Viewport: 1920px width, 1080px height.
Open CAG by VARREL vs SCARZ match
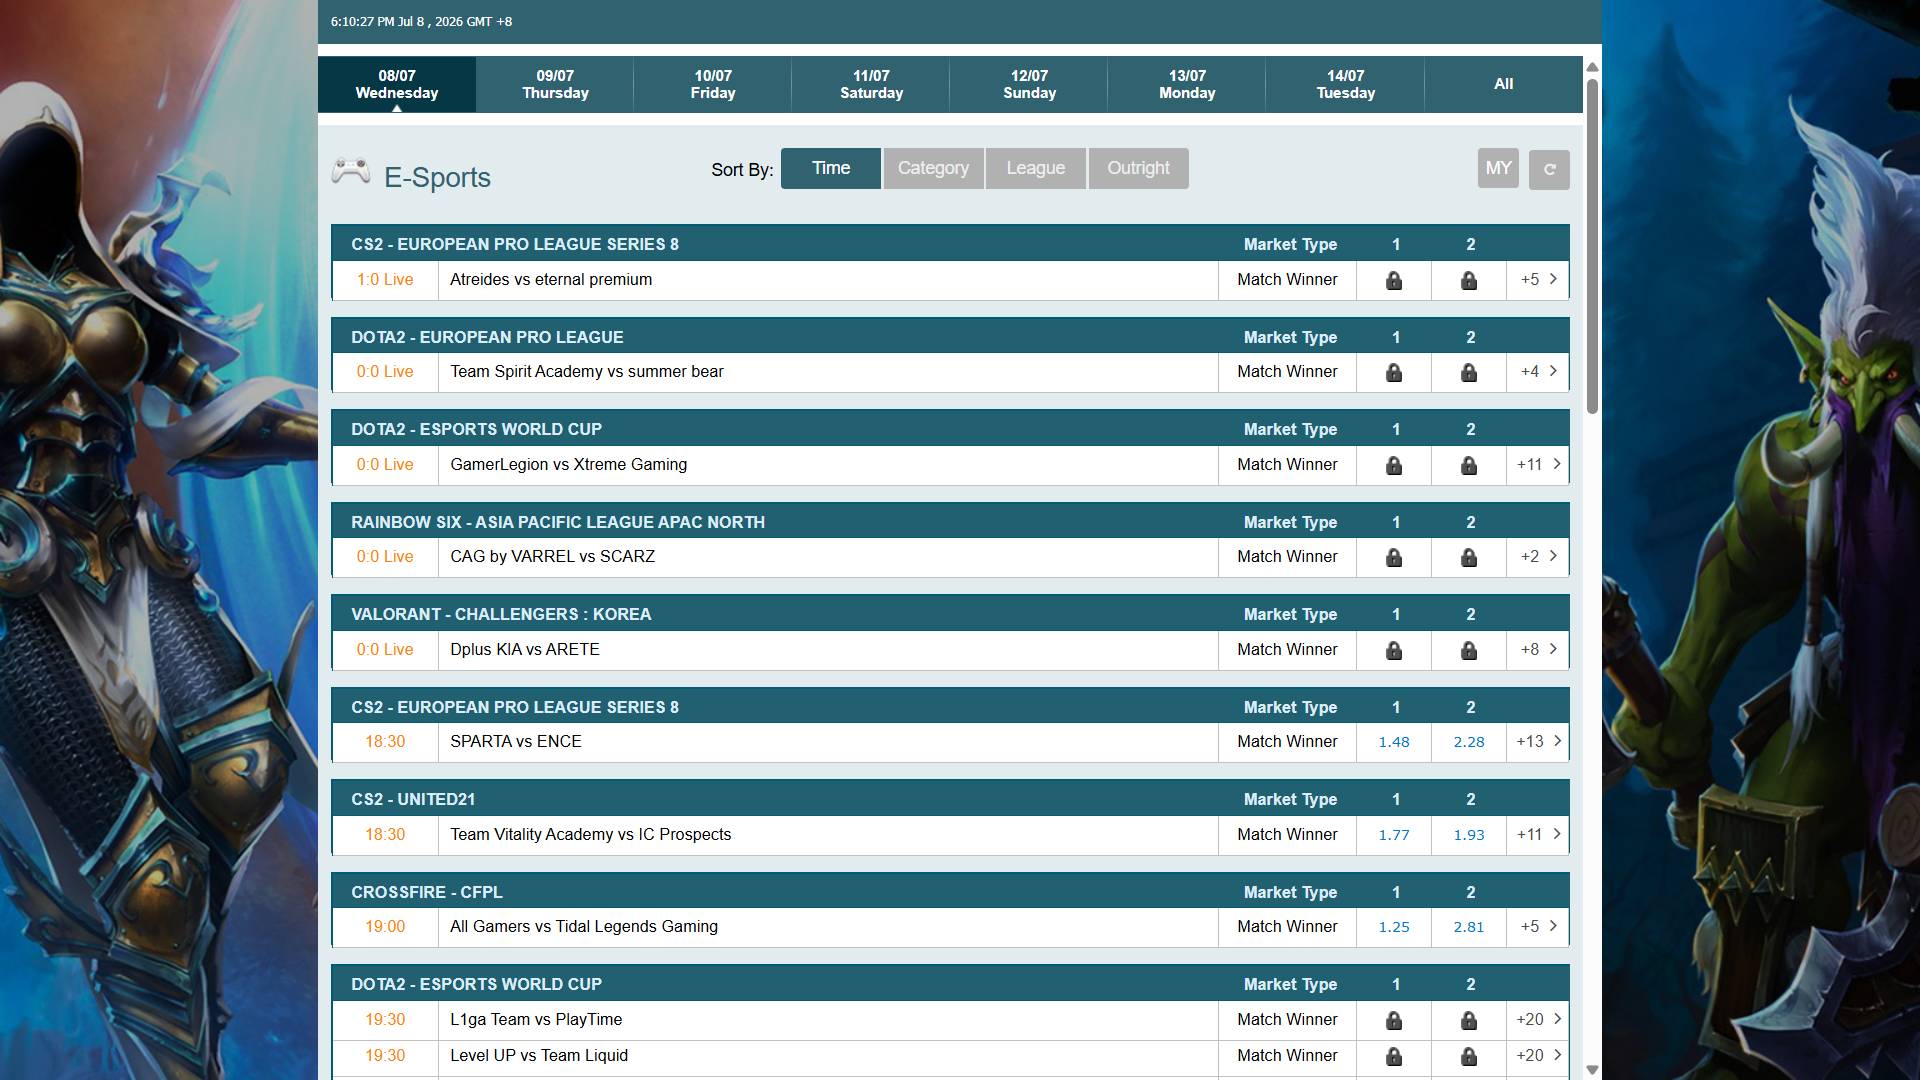click(x=553, y=557)
